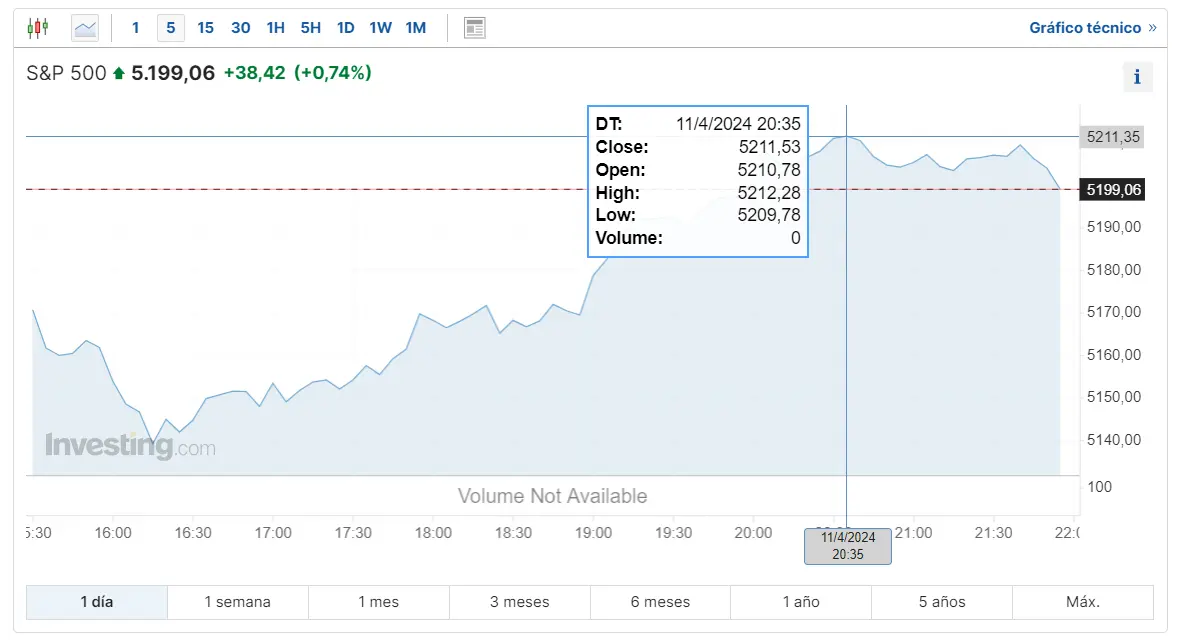Switch to candlestick chart type icon
Screen dimensions: 1181x643
point(38,29)
